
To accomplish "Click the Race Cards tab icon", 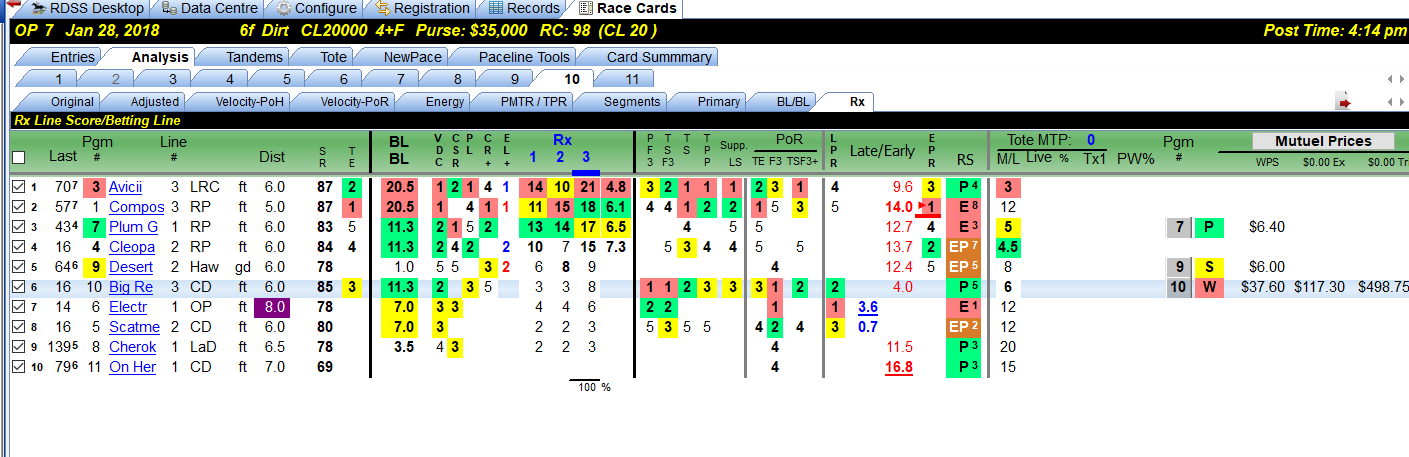I will [586, 8].
